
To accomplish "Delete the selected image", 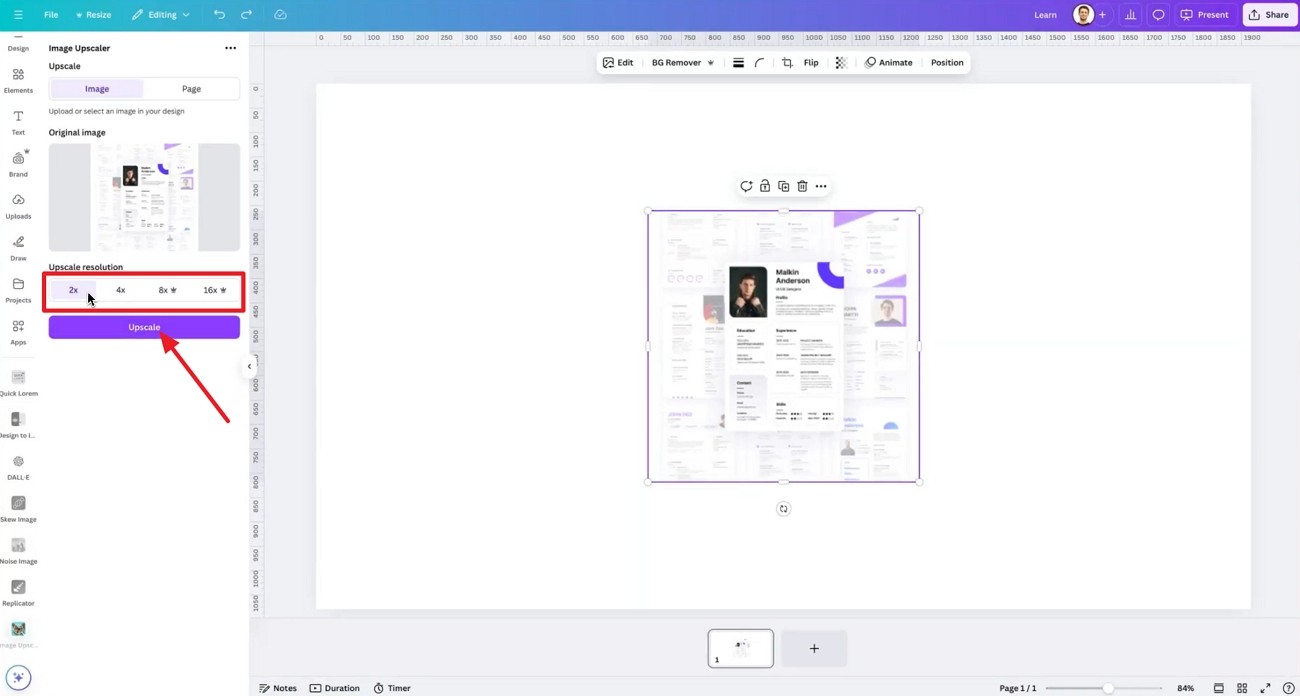I will [x=802, y=186].
